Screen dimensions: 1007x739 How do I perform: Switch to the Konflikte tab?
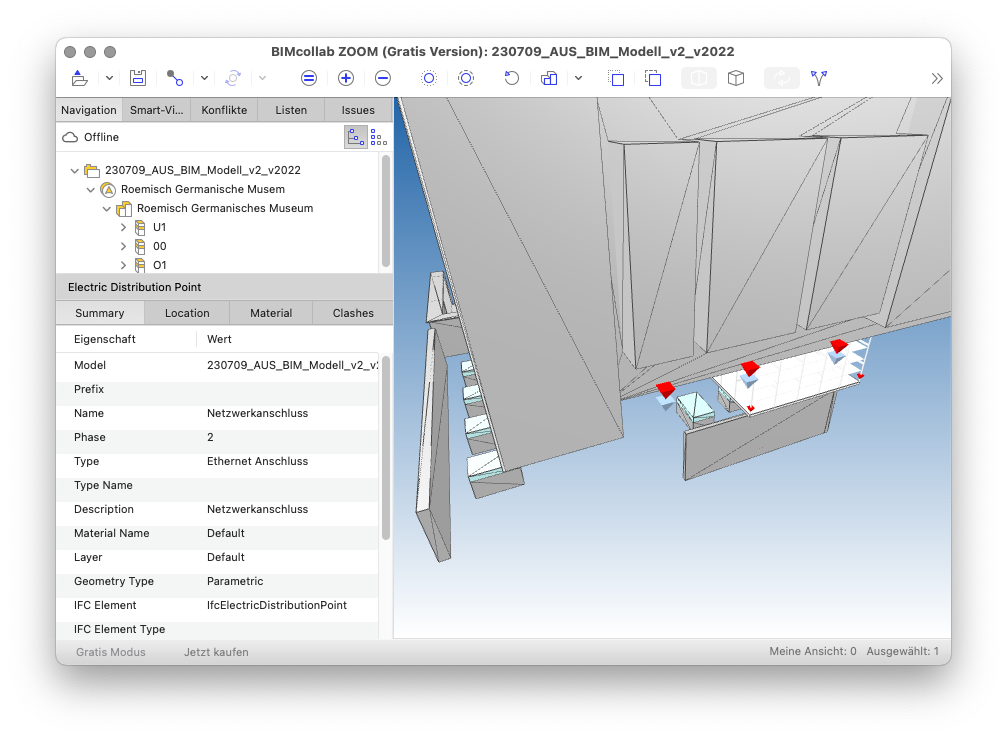224,110
